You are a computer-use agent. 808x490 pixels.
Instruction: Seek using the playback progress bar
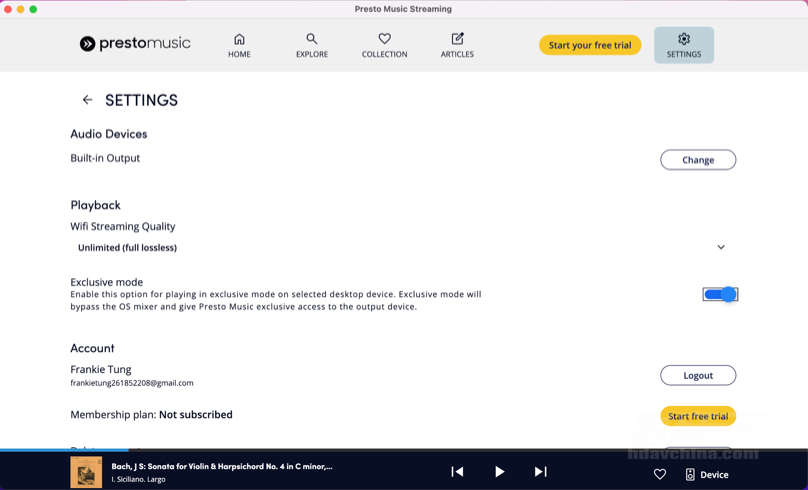pos(404,450)
